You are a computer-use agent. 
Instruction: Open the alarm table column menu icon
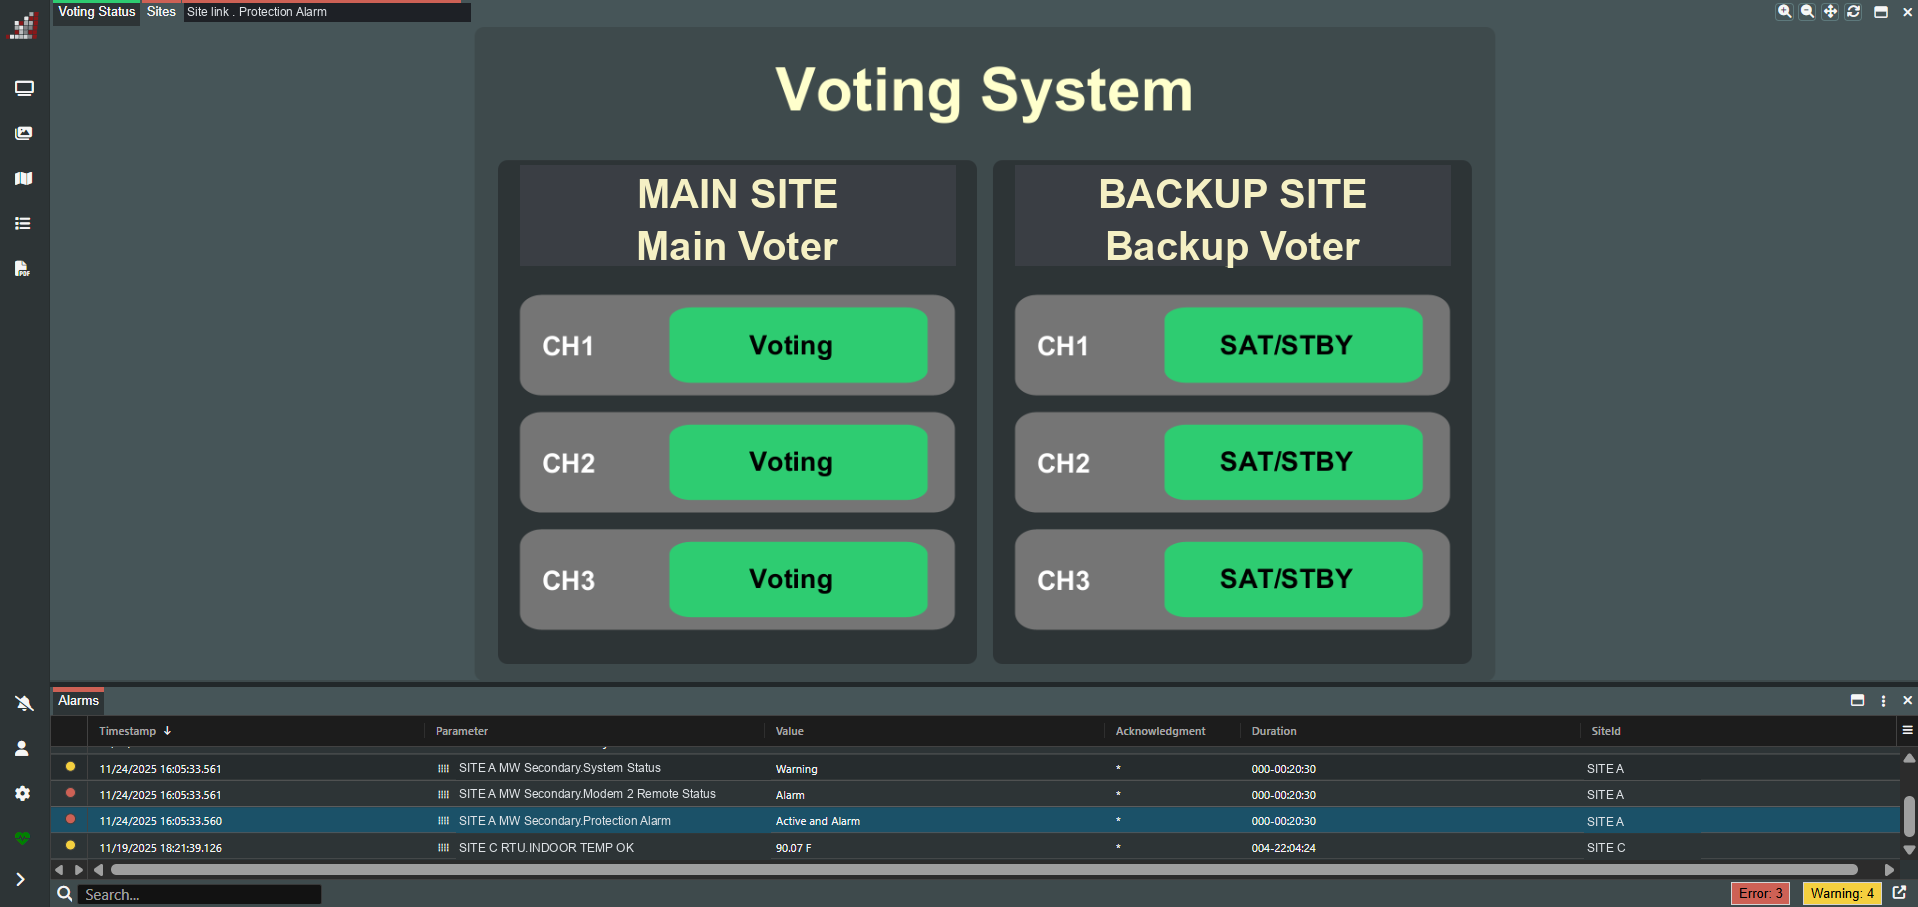1908,730
